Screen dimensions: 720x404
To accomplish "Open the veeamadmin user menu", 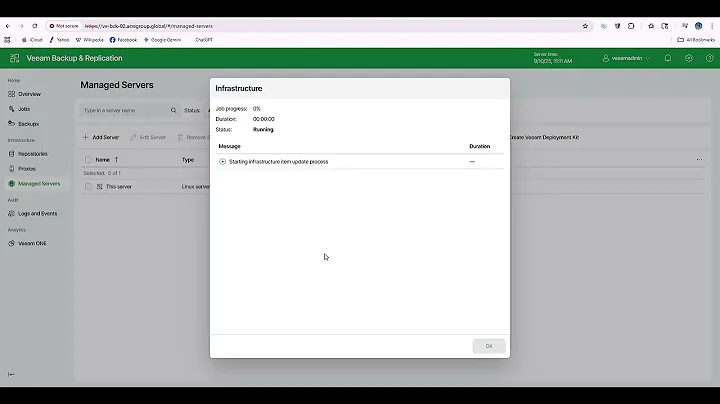I will point(627,58).
